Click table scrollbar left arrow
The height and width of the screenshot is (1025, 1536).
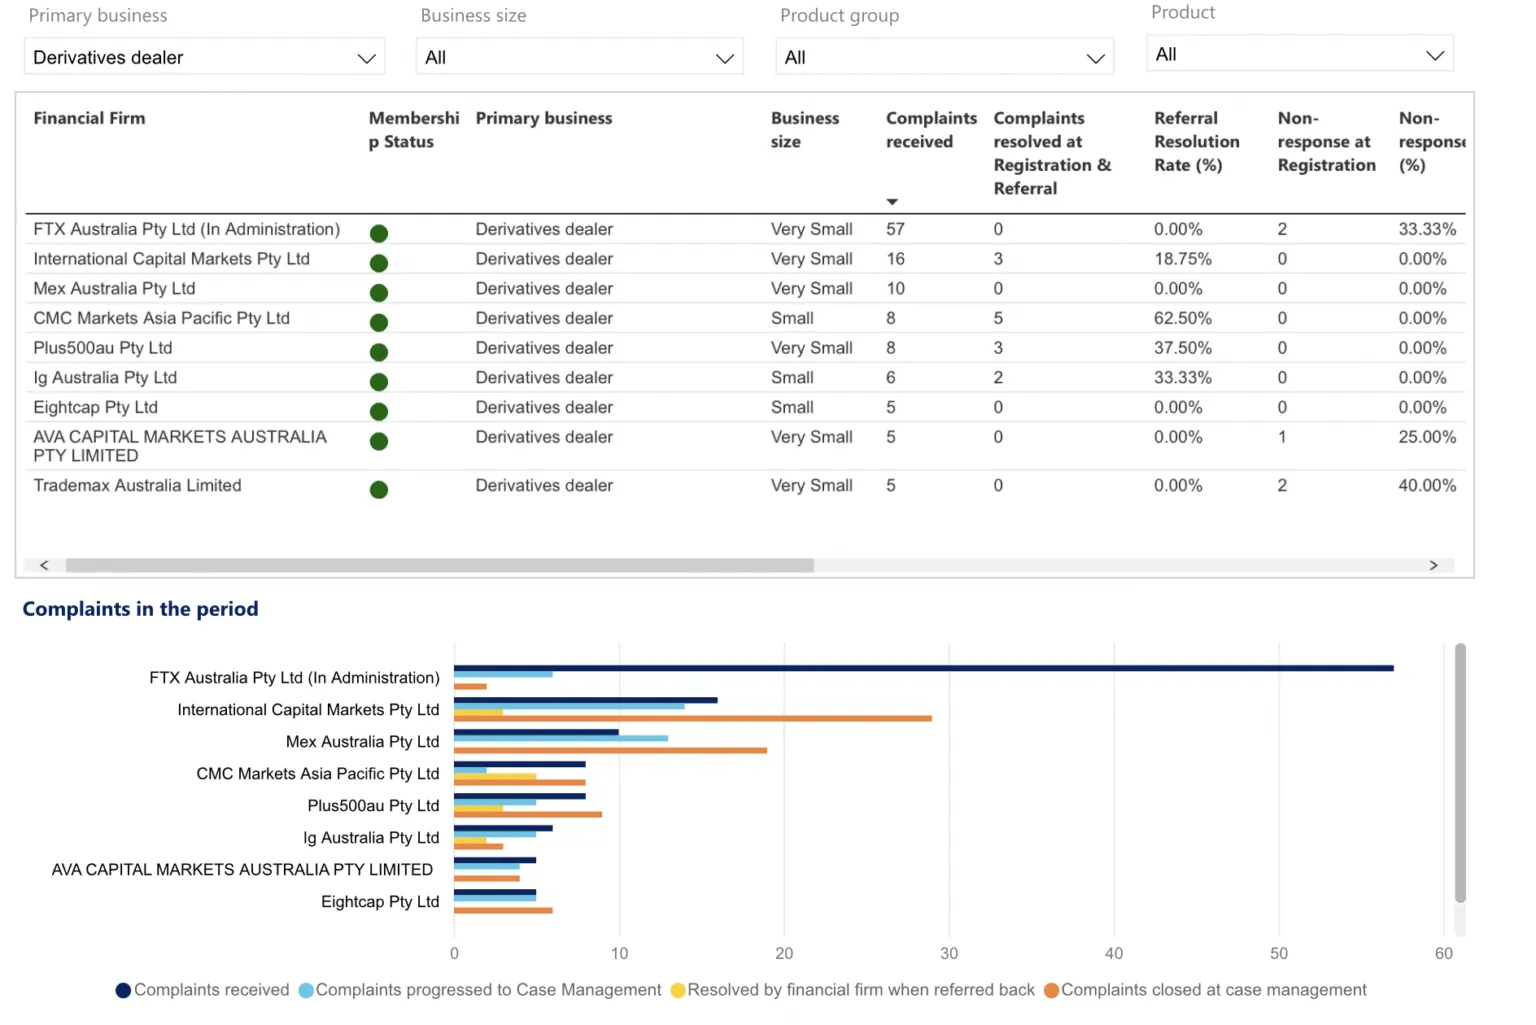pos(44,565)
